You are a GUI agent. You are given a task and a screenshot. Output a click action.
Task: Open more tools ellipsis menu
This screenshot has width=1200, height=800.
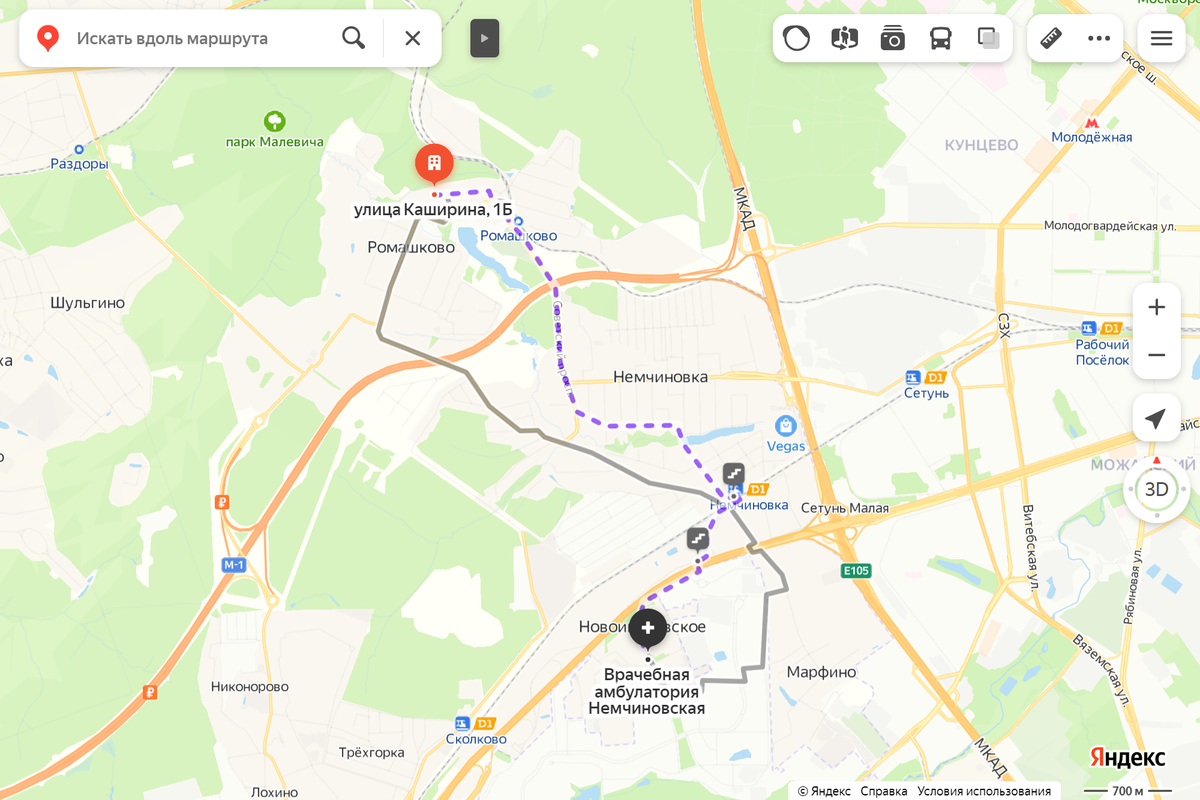1099,38
